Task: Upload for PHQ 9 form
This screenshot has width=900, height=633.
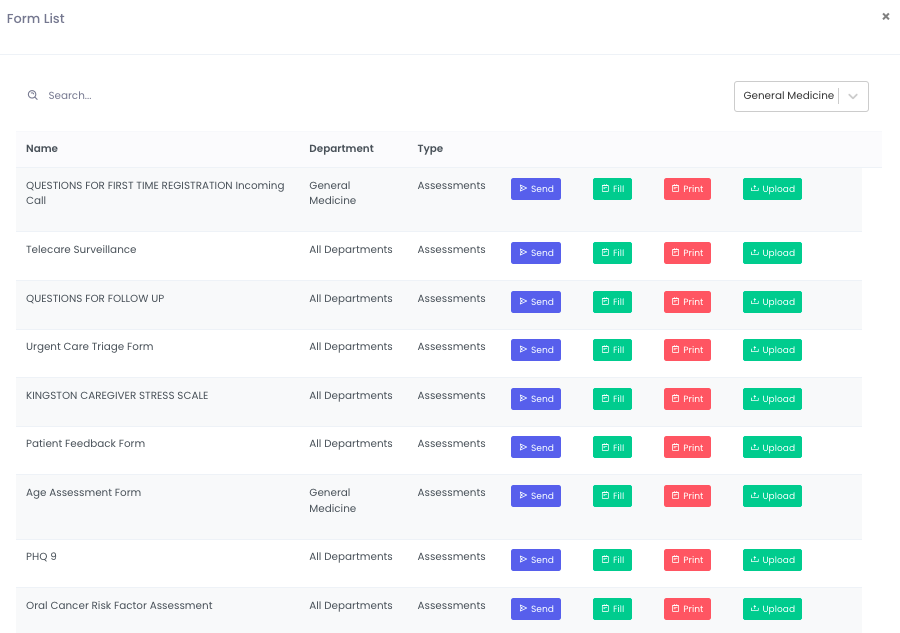Action: tap(772, 560)
